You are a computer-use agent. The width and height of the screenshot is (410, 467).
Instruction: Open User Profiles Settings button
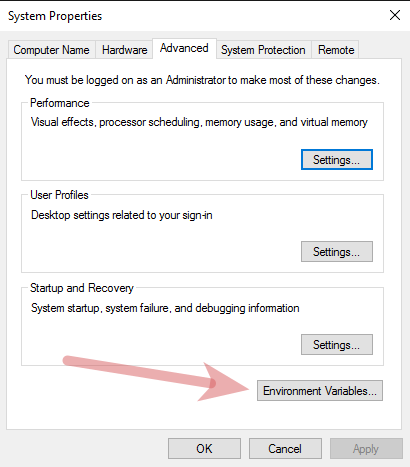(337, 252)
